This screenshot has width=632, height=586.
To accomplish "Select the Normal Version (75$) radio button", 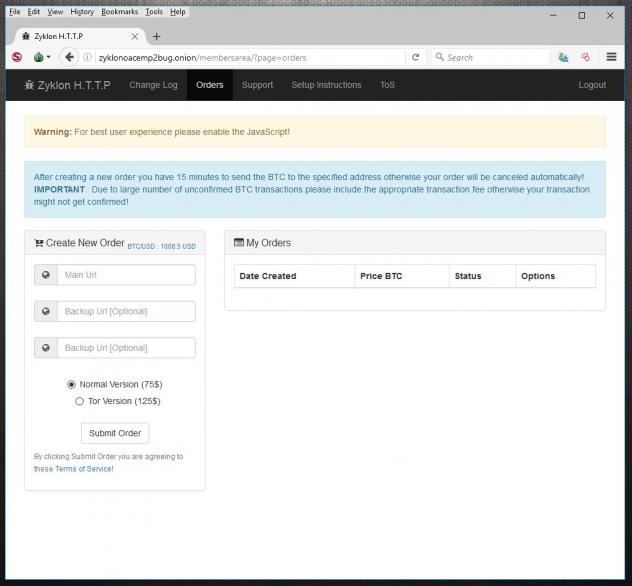I will coord(71,384).
